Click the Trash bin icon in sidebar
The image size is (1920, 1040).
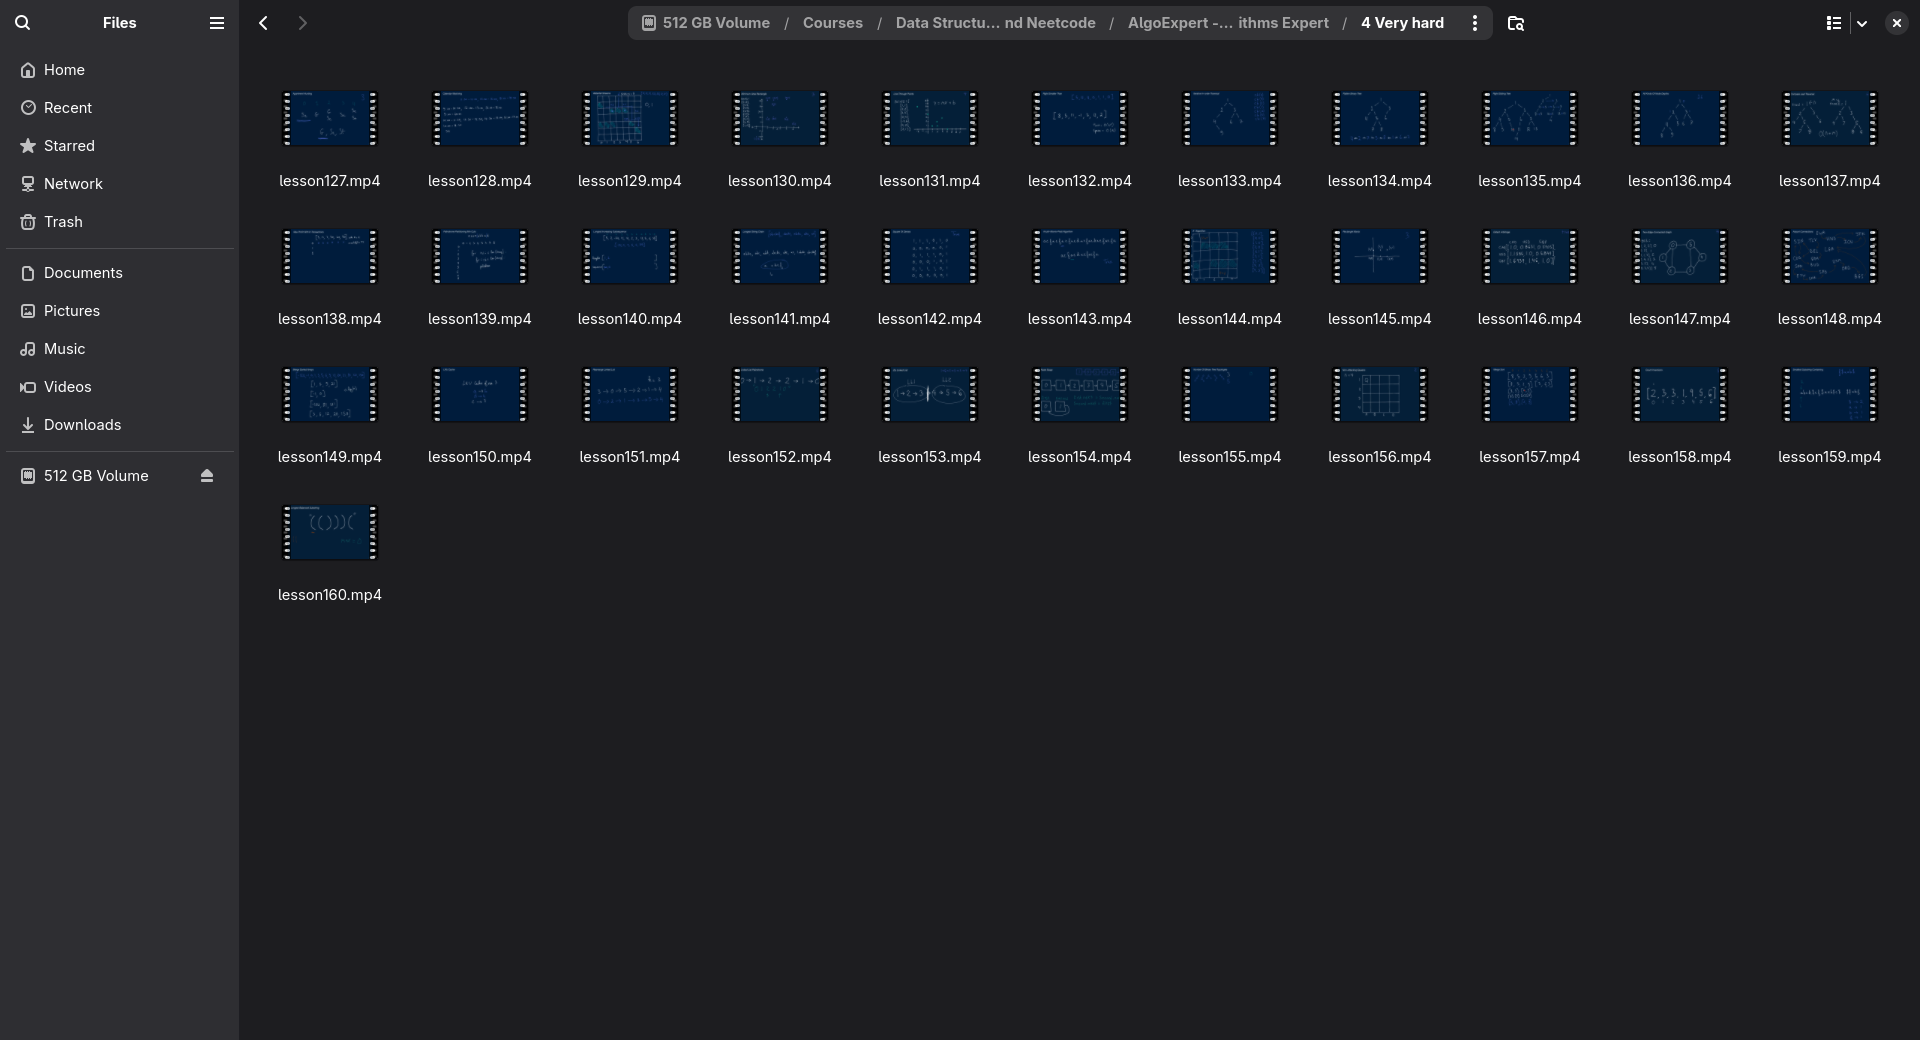[28, 222]
